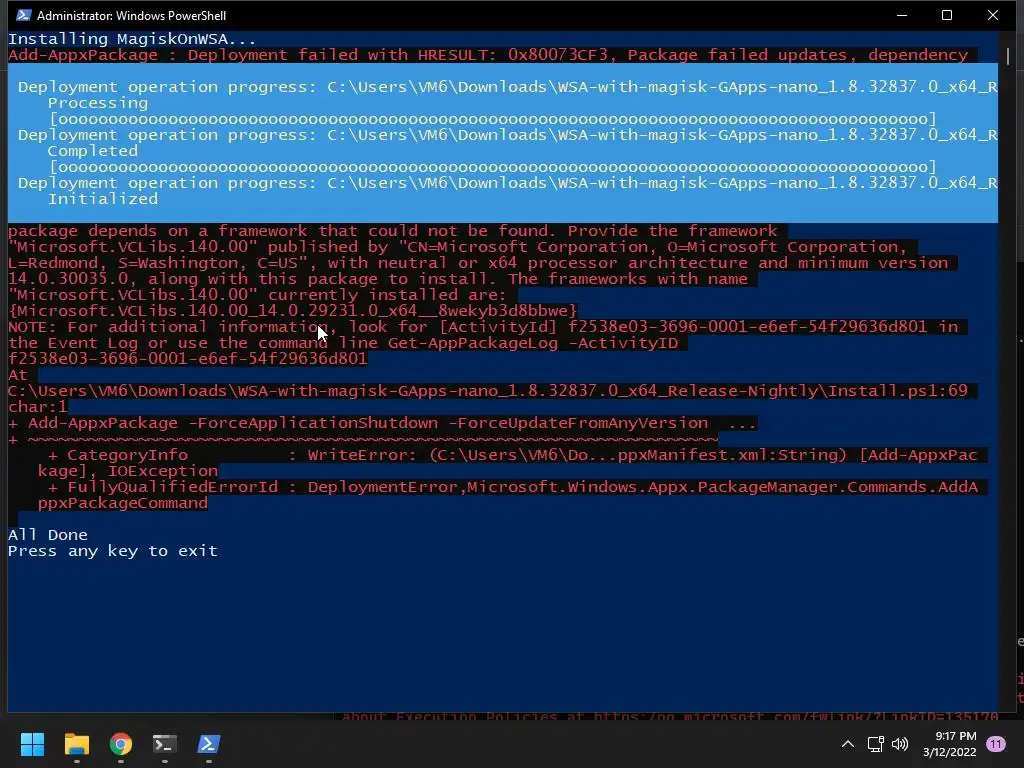The image size is (1024, 768).
Task: Click the 'Add-AppxPackage -ForceApplicationShutdown' command line
Action: point(382,423)
